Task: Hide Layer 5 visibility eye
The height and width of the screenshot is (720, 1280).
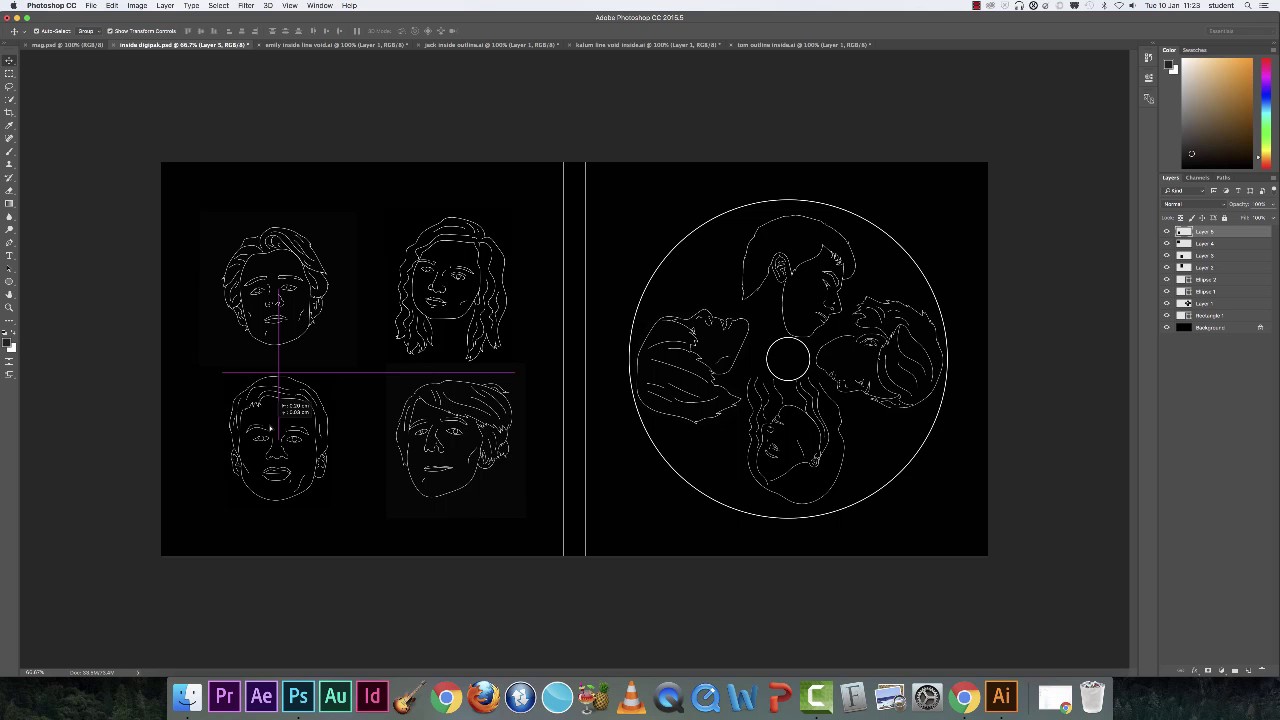Action: pos(1166,231)
